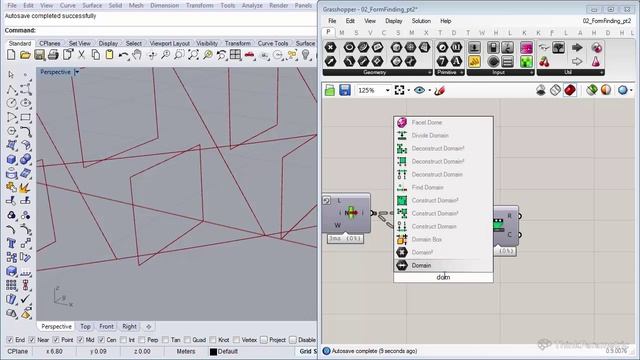640x360 pixels.
Task: Open the blue sphere preview settings dropdown
Action: (x=632, y=91)
